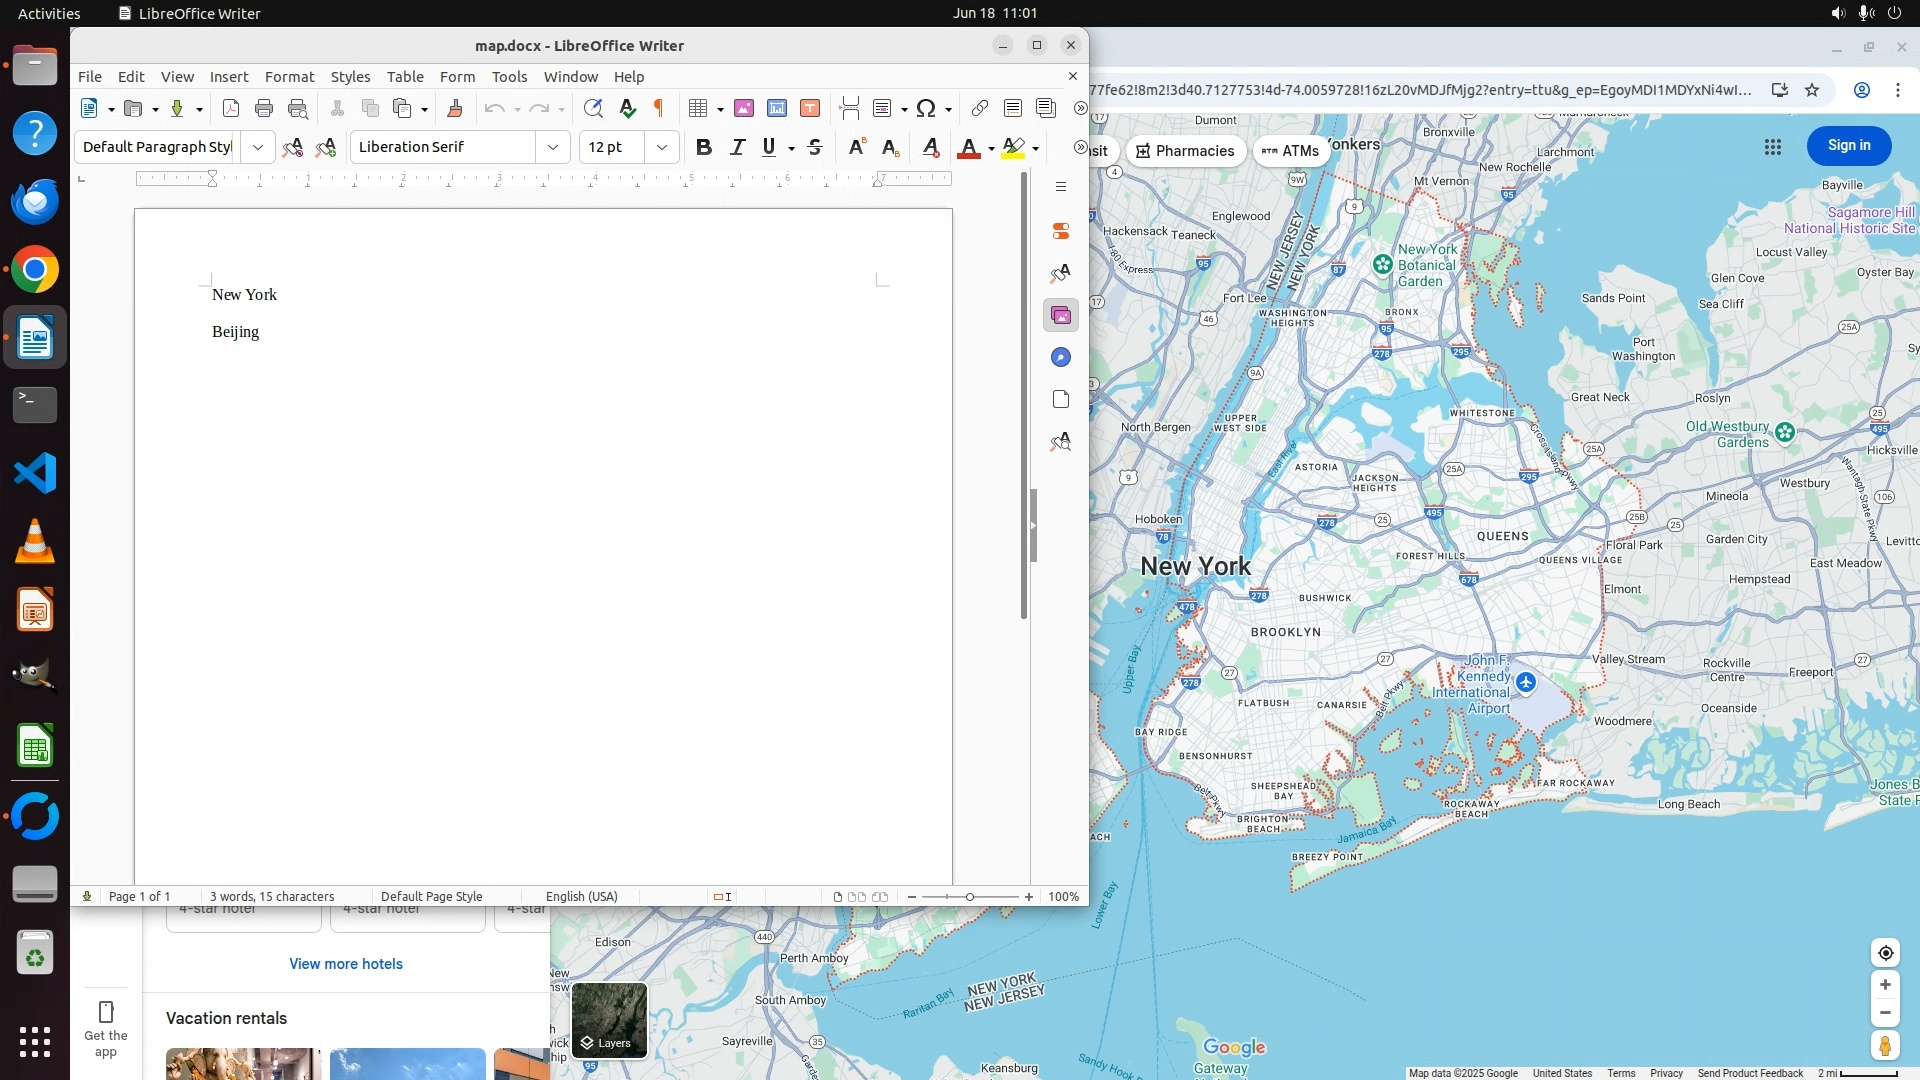
Task: Click the View more hotels link
Action: pyautogui.click(x=346, y=964)
